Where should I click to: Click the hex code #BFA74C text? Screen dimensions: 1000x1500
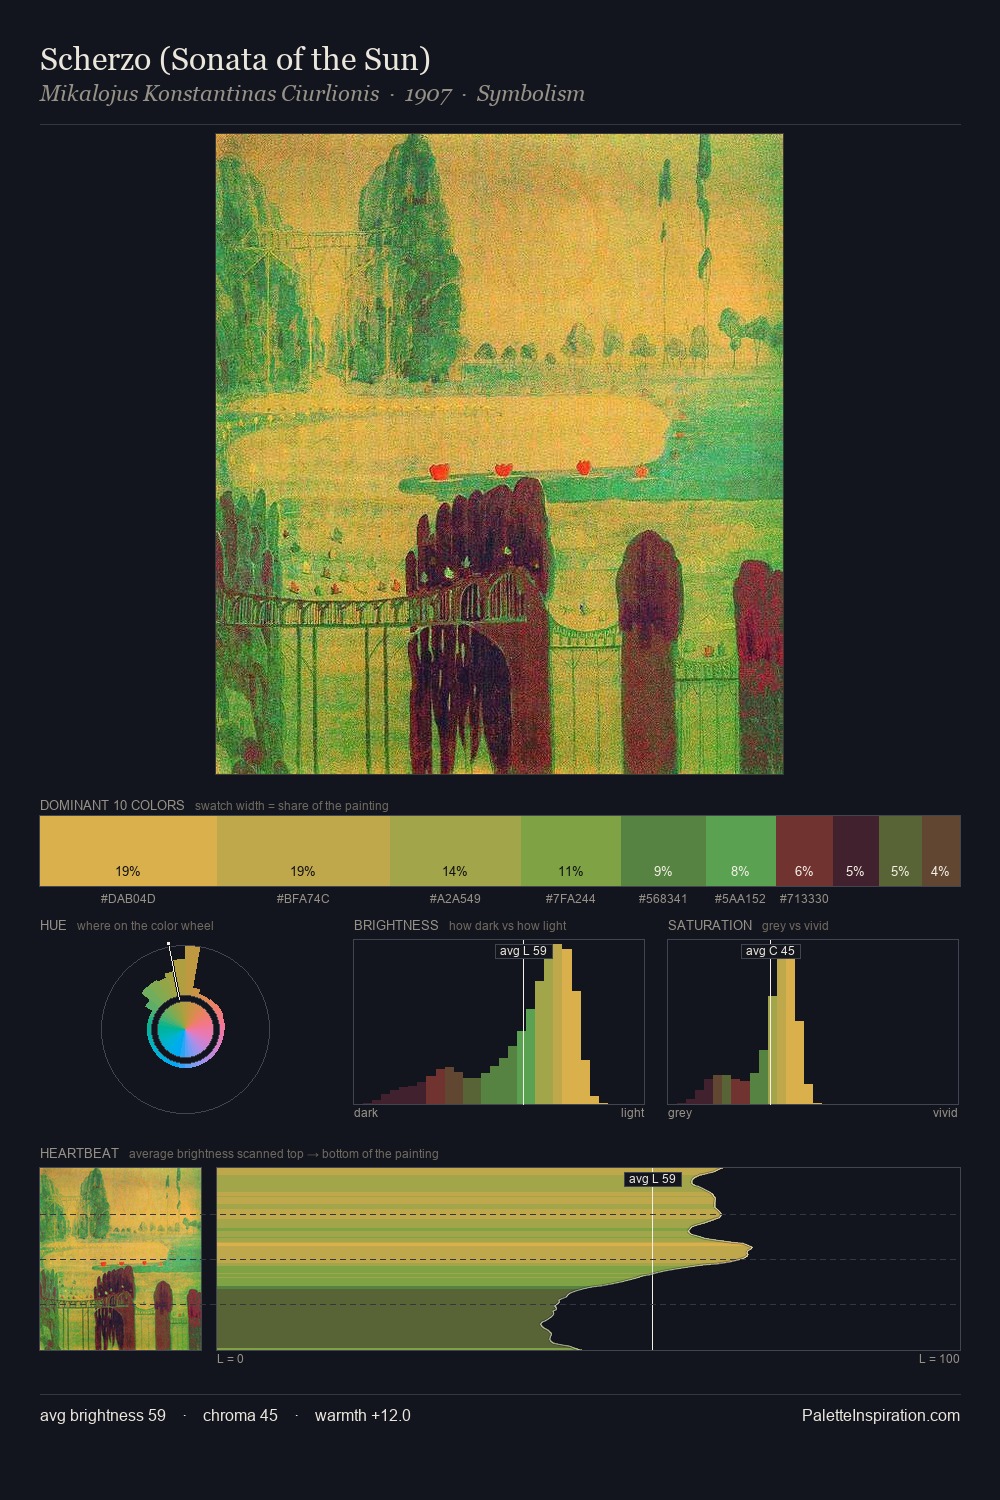coord(303,898)
